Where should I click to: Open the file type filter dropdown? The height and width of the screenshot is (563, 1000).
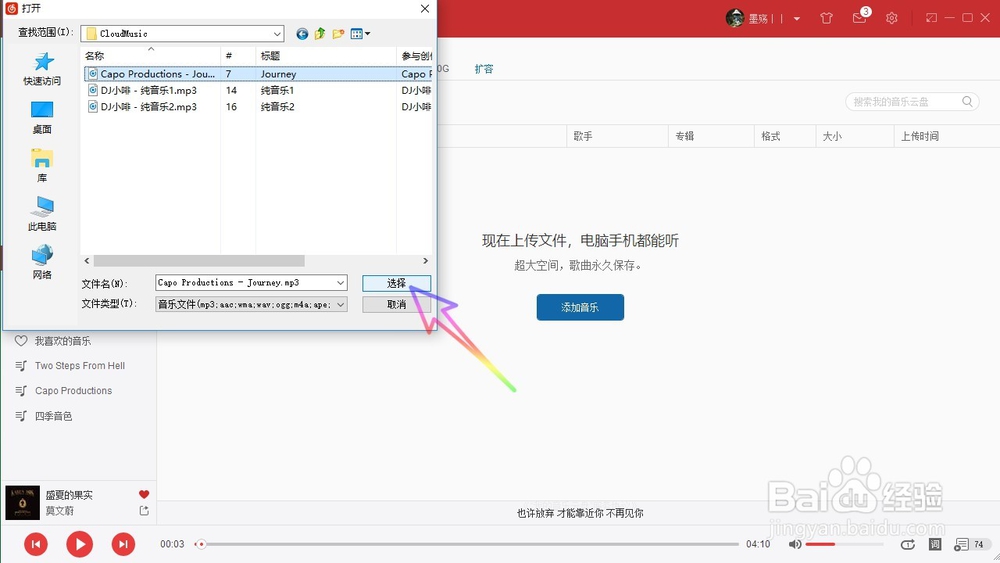point(251,305)
